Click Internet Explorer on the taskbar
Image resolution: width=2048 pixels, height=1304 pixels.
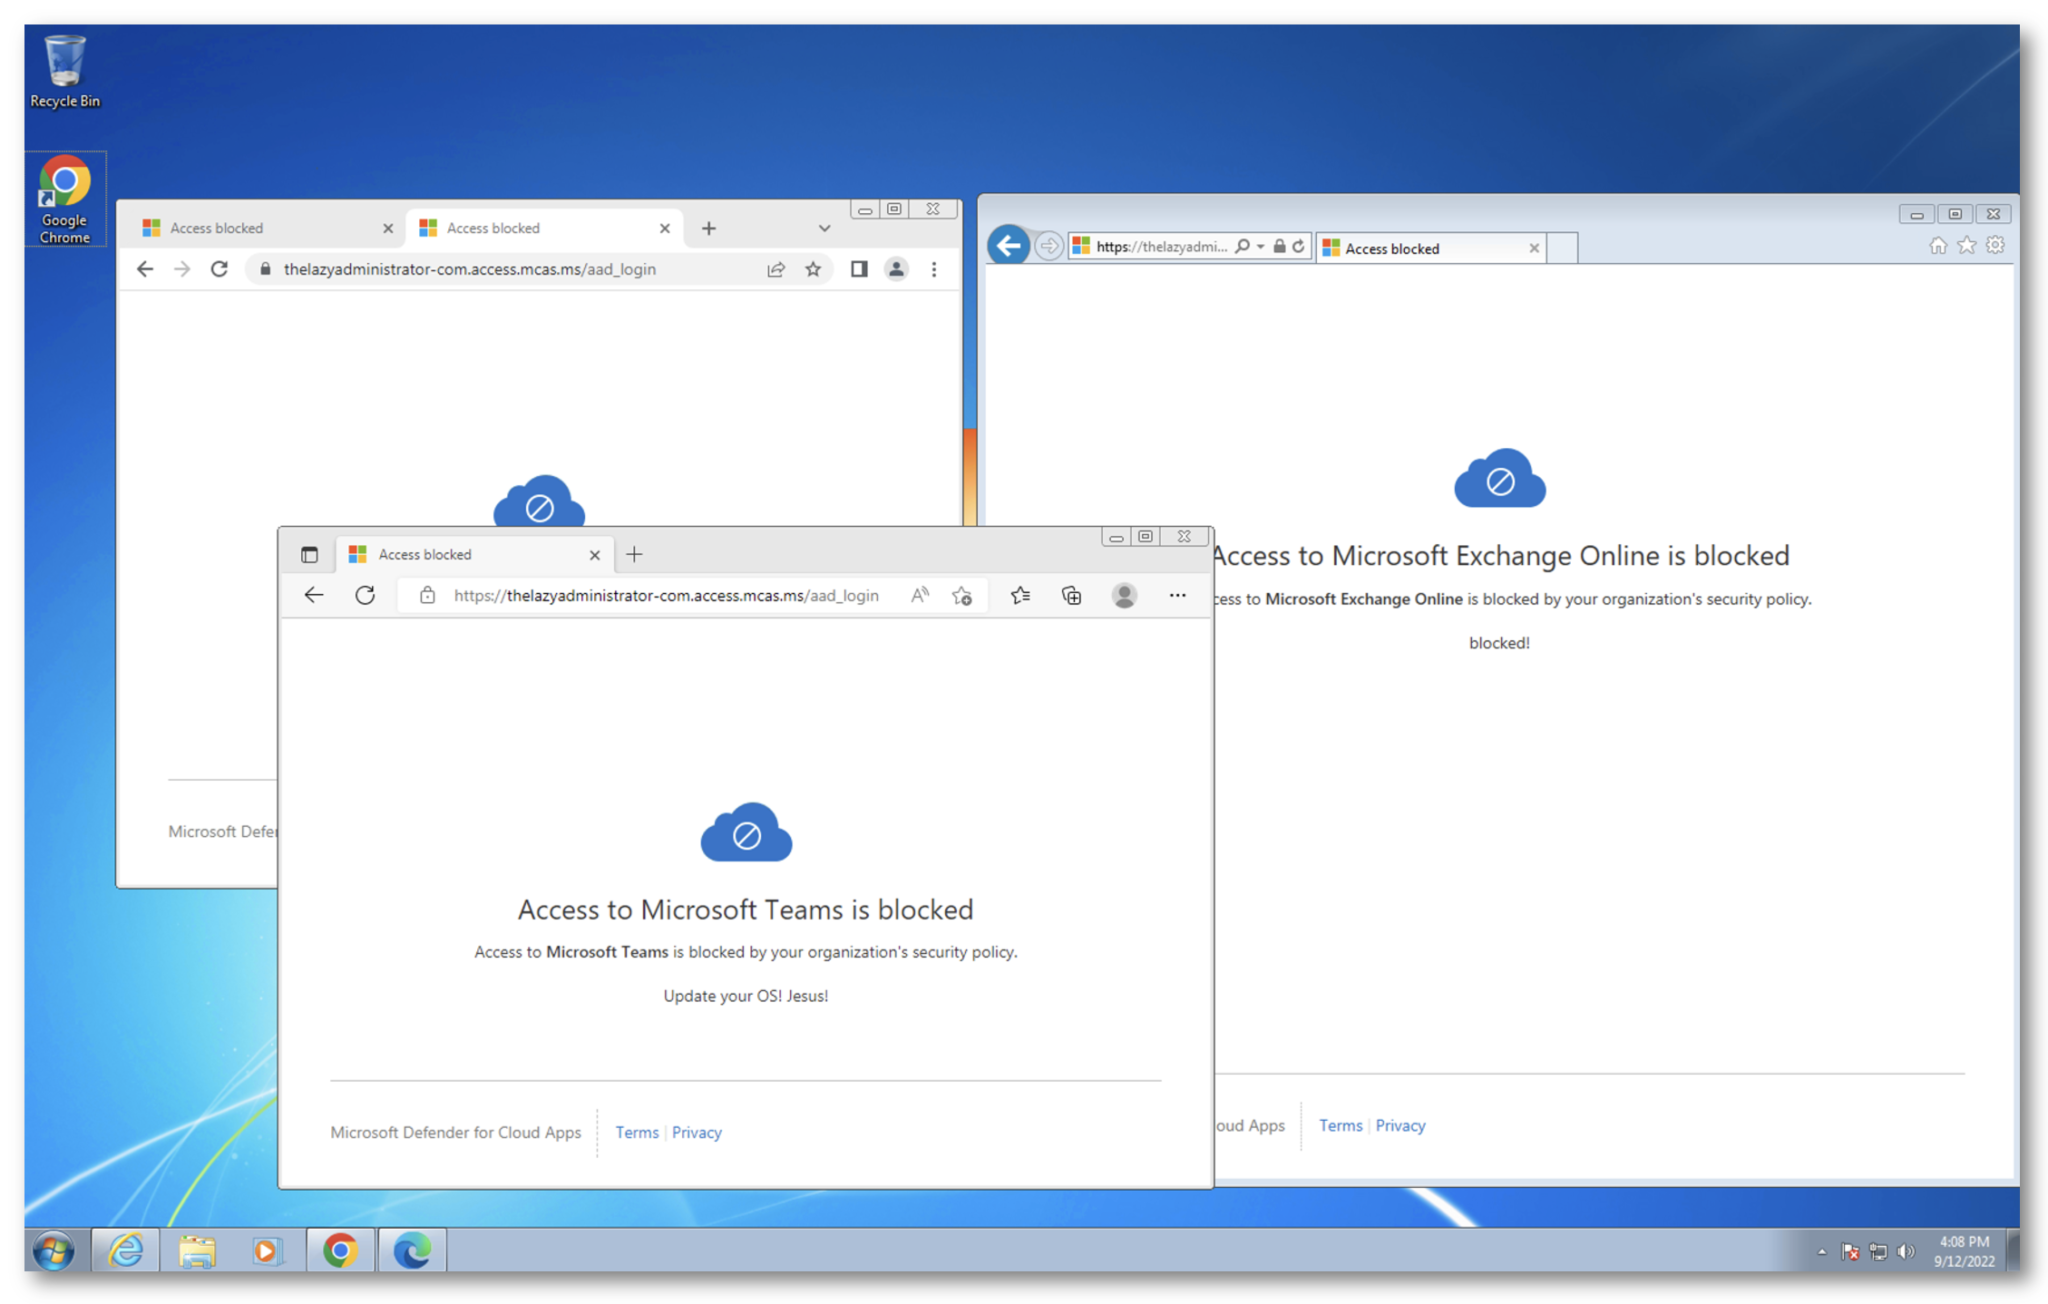[x=126, y=1250]
